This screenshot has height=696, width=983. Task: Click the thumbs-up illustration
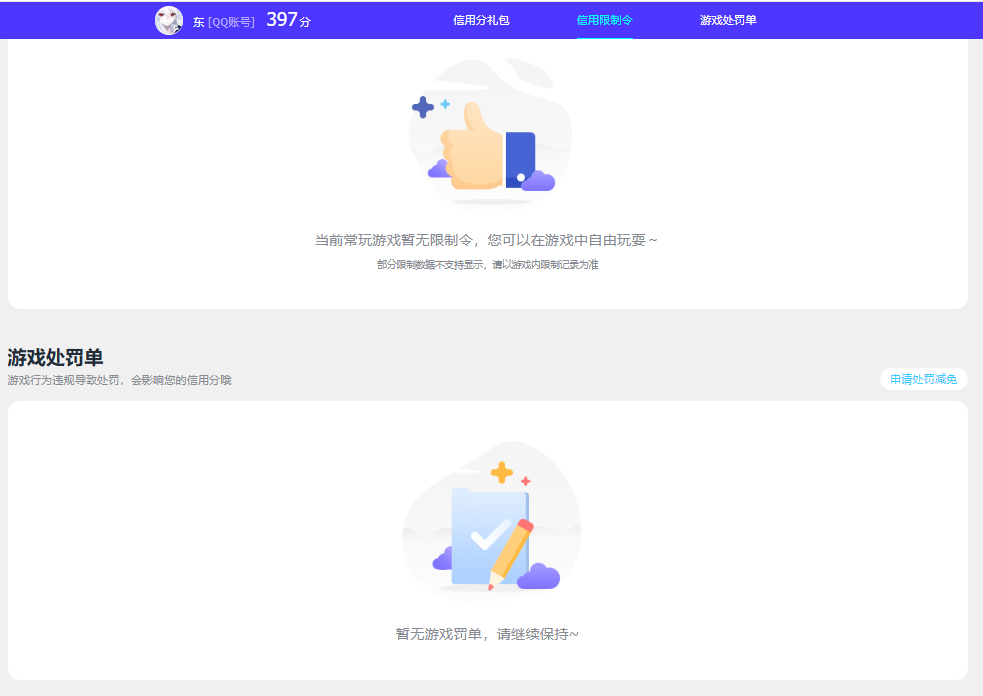[489, 133]
